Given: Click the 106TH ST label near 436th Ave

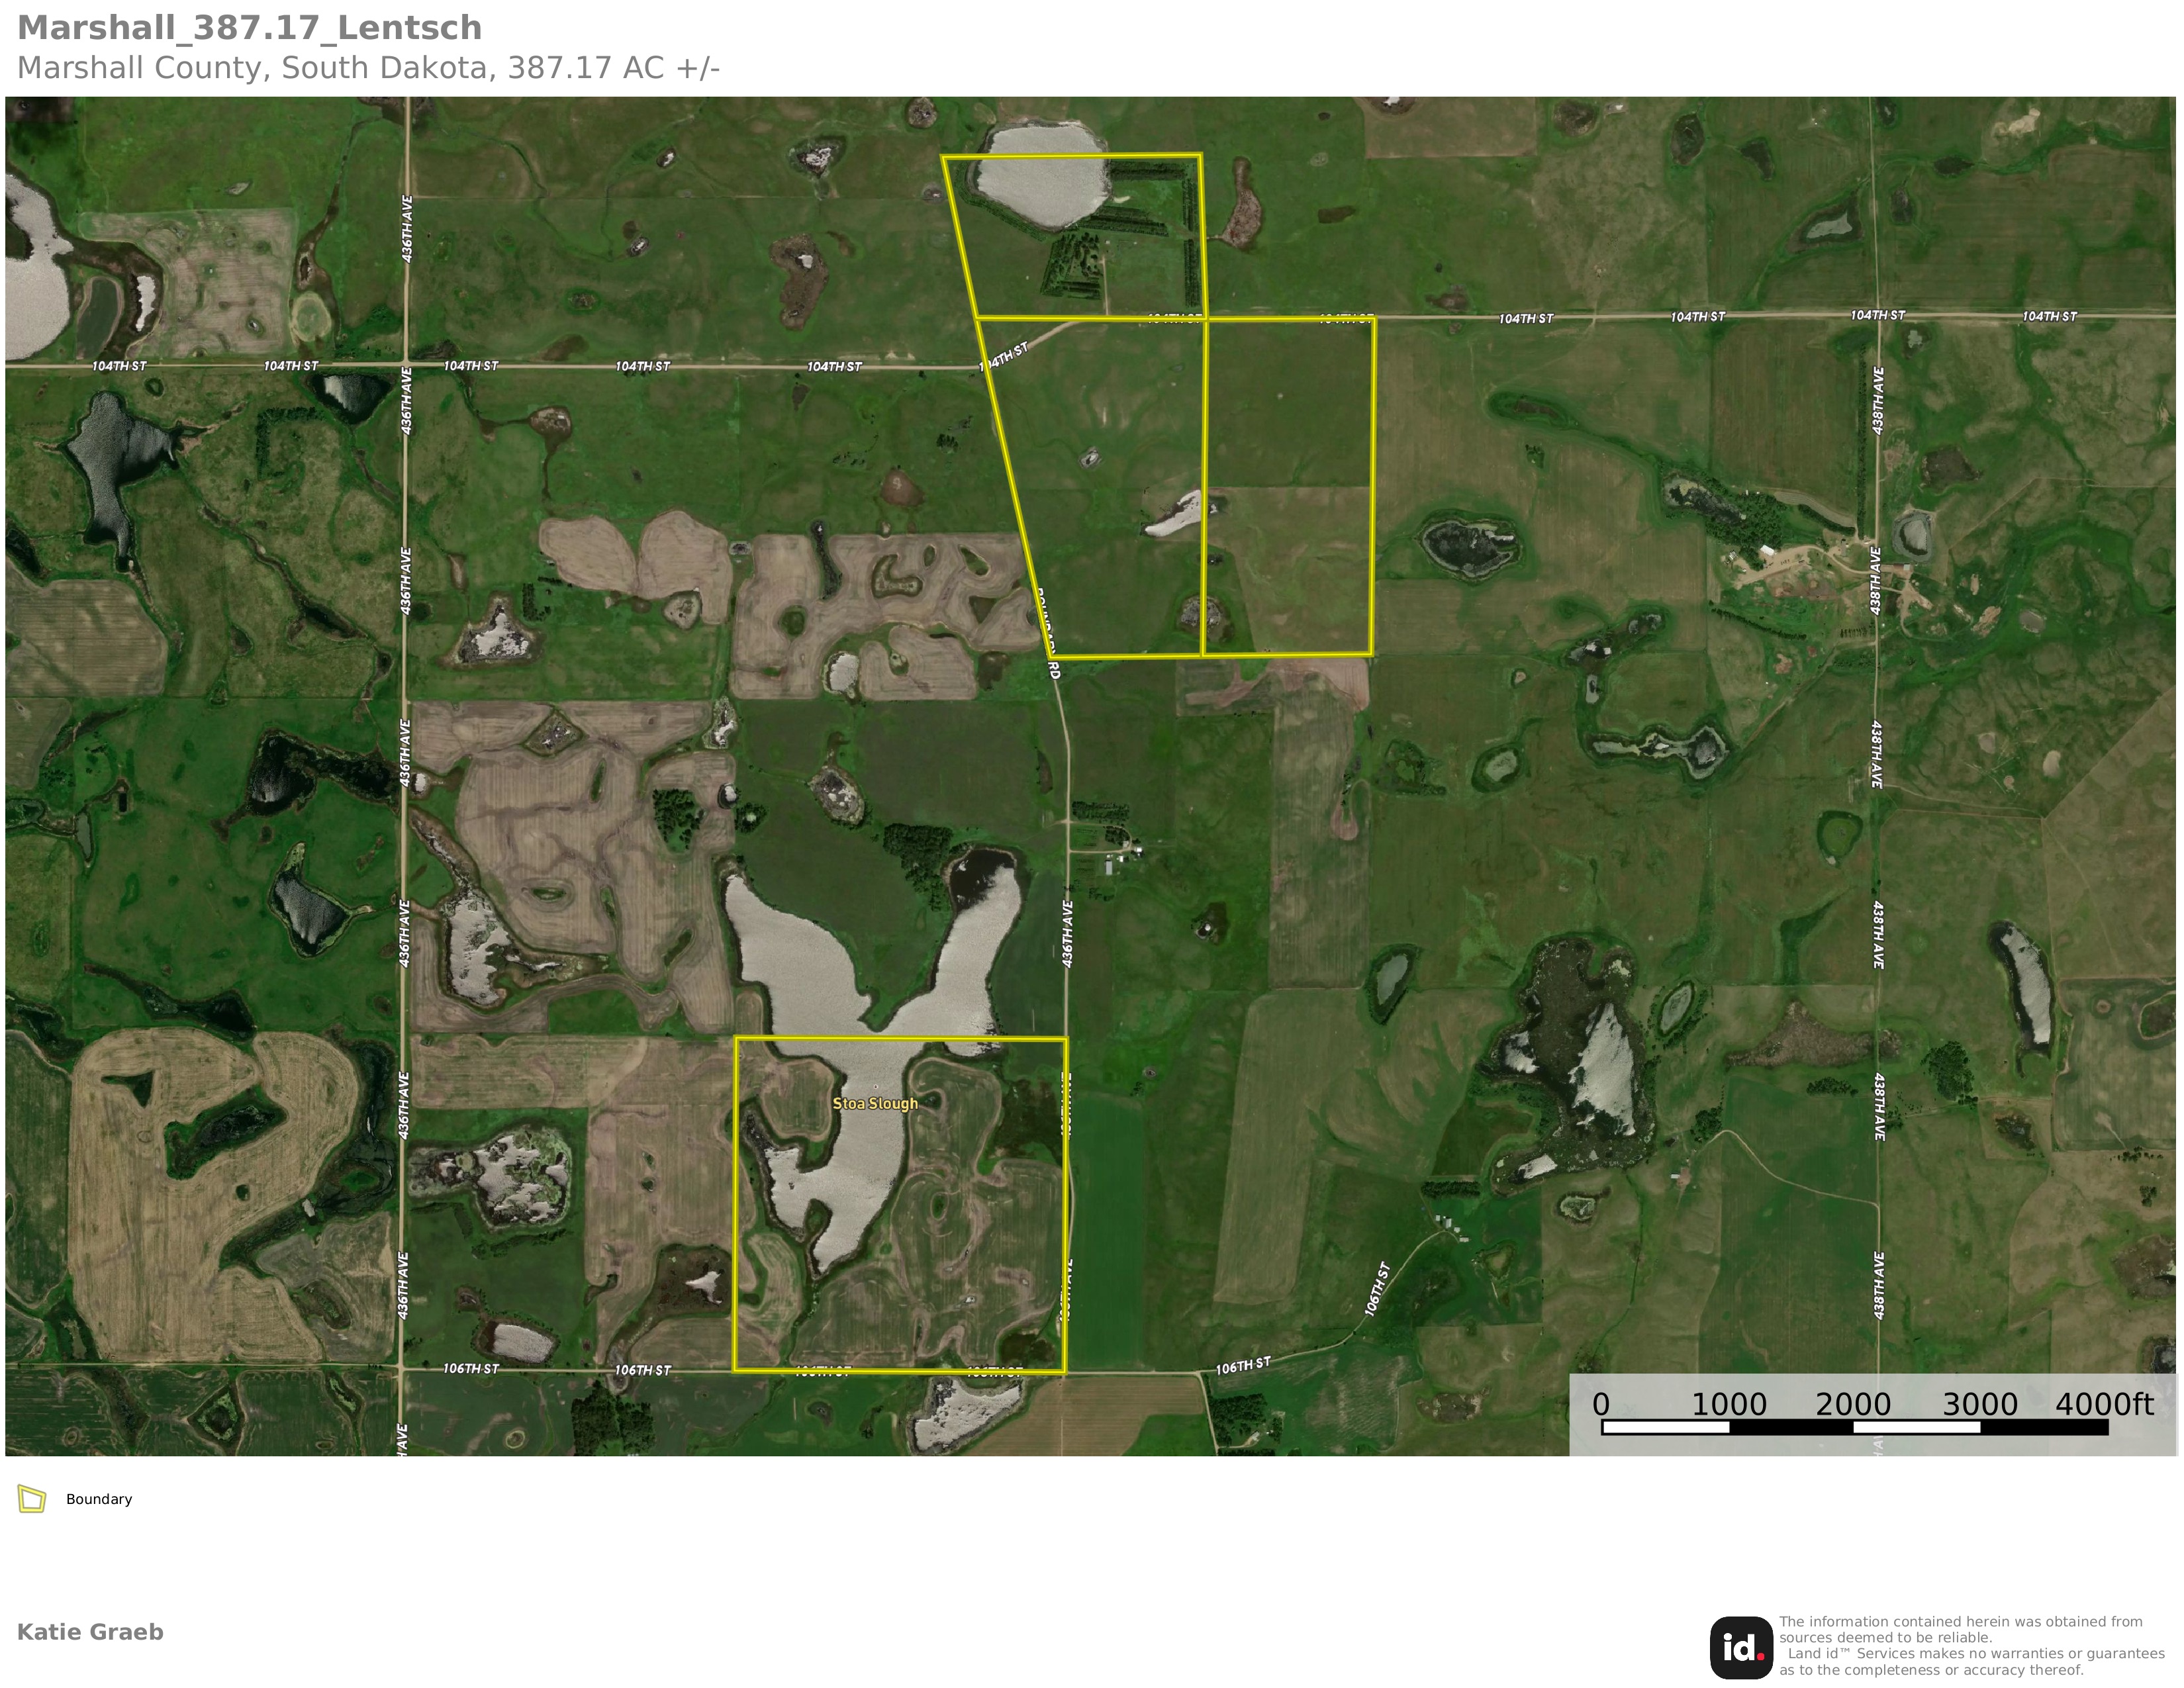Looking at the screenshot, I should click(471, 1368).
